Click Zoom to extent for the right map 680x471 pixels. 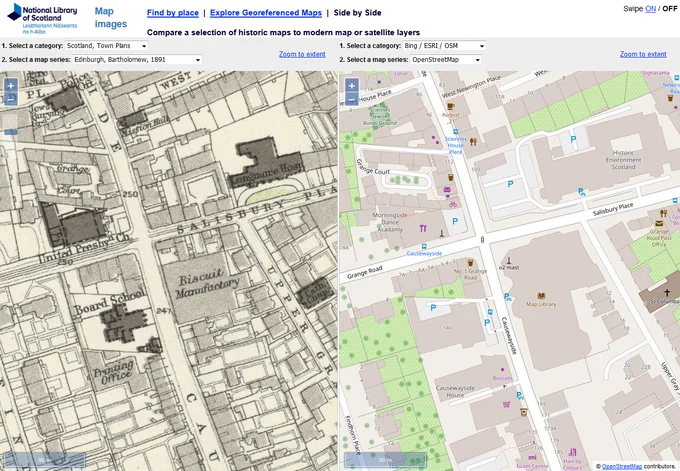click(x=643, y=54)
